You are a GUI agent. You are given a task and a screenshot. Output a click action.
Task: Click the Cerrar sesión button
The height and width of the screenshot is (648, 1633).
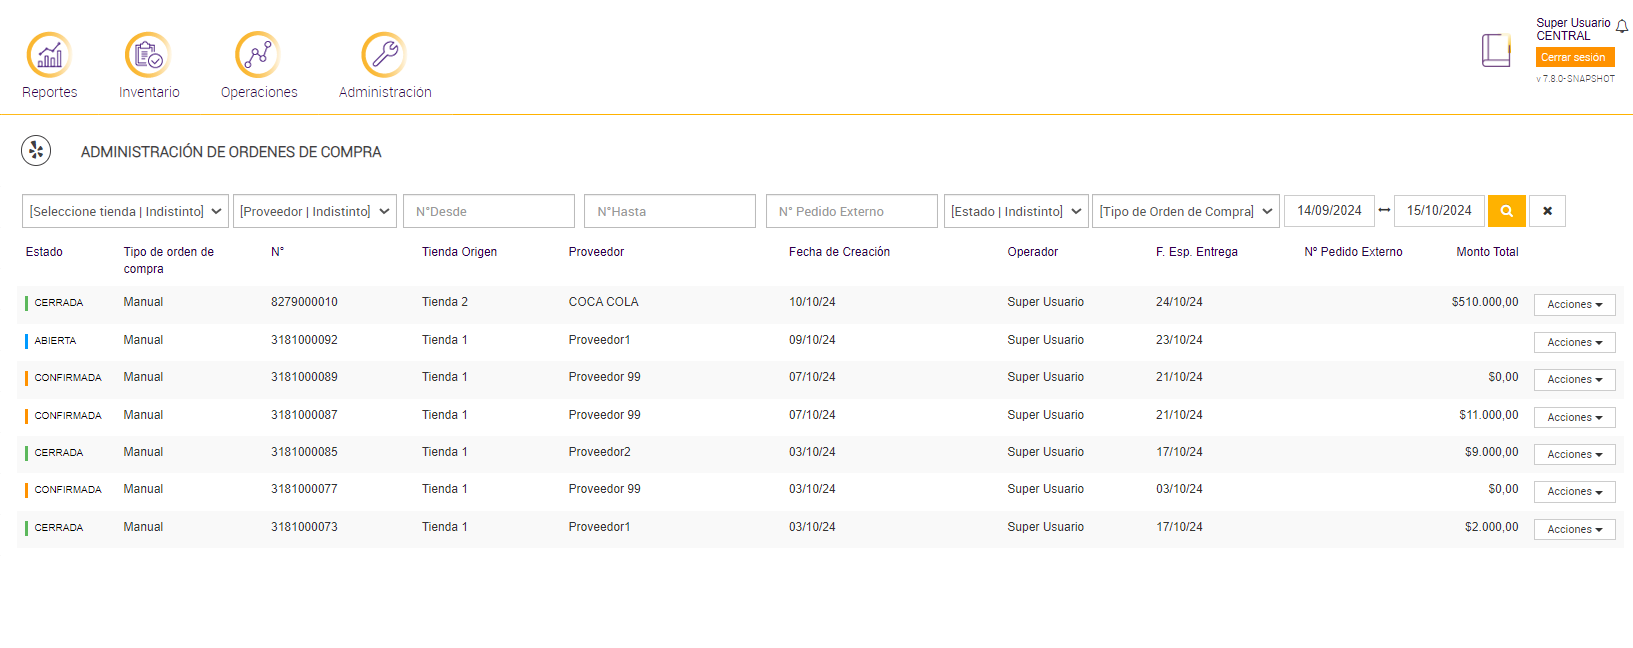pos(1574,57)
